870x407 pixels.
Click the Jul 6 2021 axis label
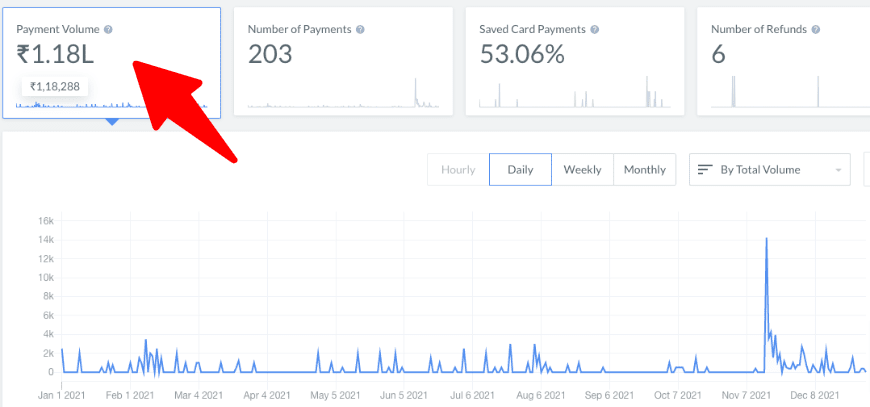(x=472, y=395)
